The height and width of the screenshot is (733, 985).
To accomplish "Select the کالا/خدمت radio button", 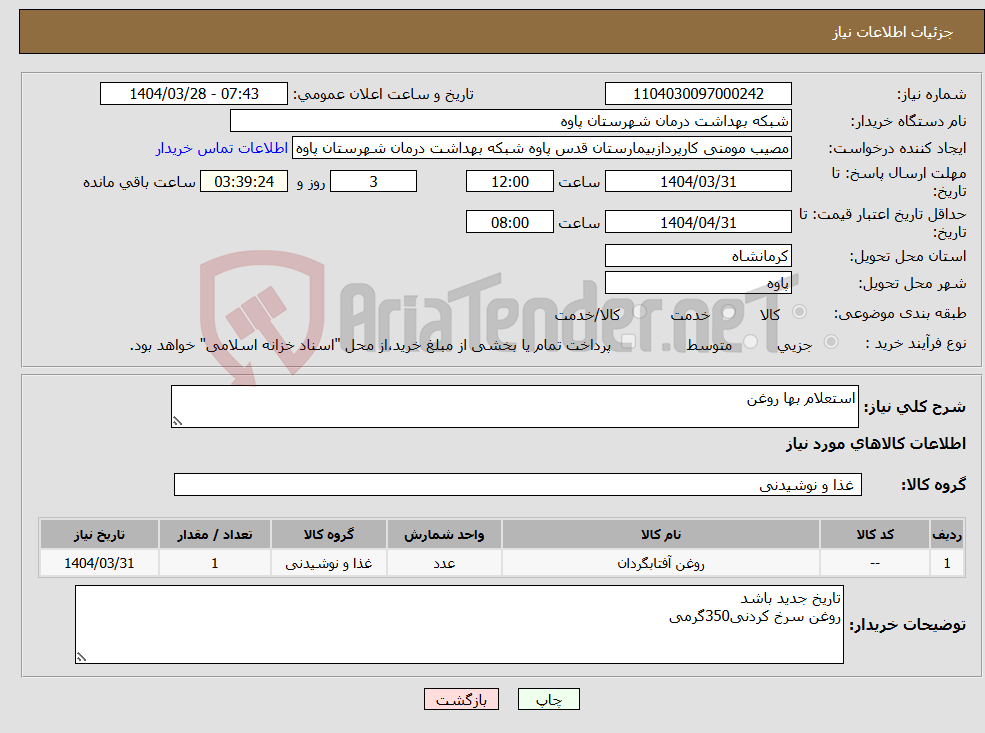I will [x=639, y=312].
